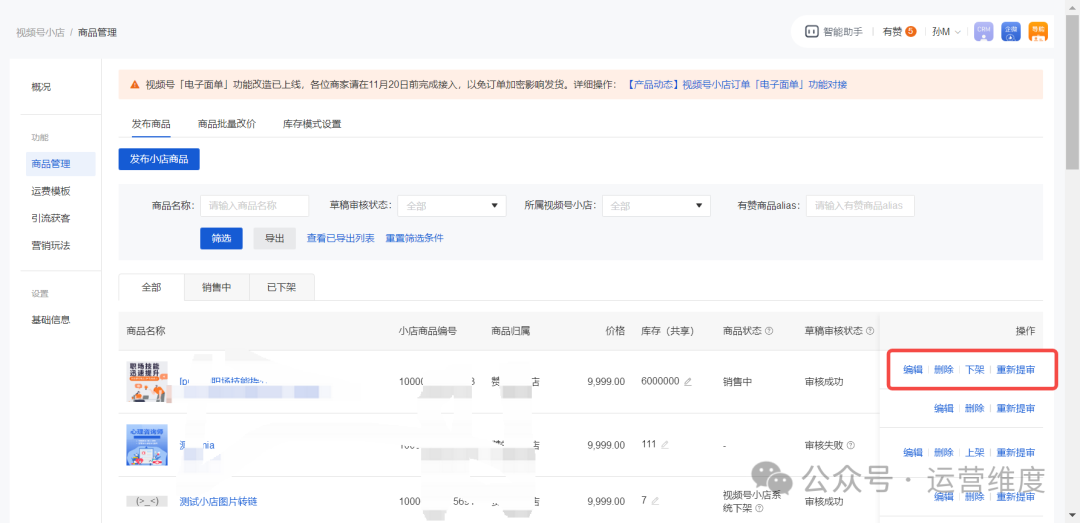Viewport: 1080px width, 523px height.
Task: Switch to 发布商品 tab
Action: (x=151, y=124)
